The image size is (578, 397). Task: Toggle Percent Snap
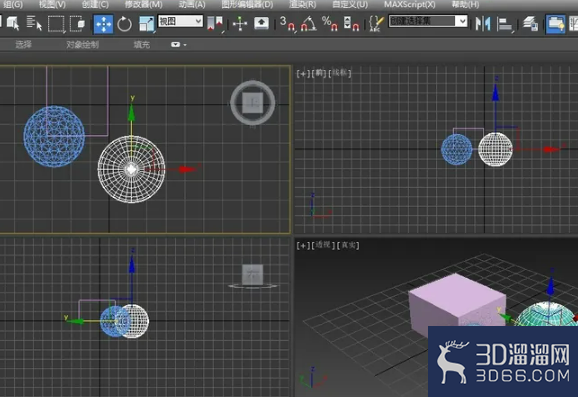(330, 24)
